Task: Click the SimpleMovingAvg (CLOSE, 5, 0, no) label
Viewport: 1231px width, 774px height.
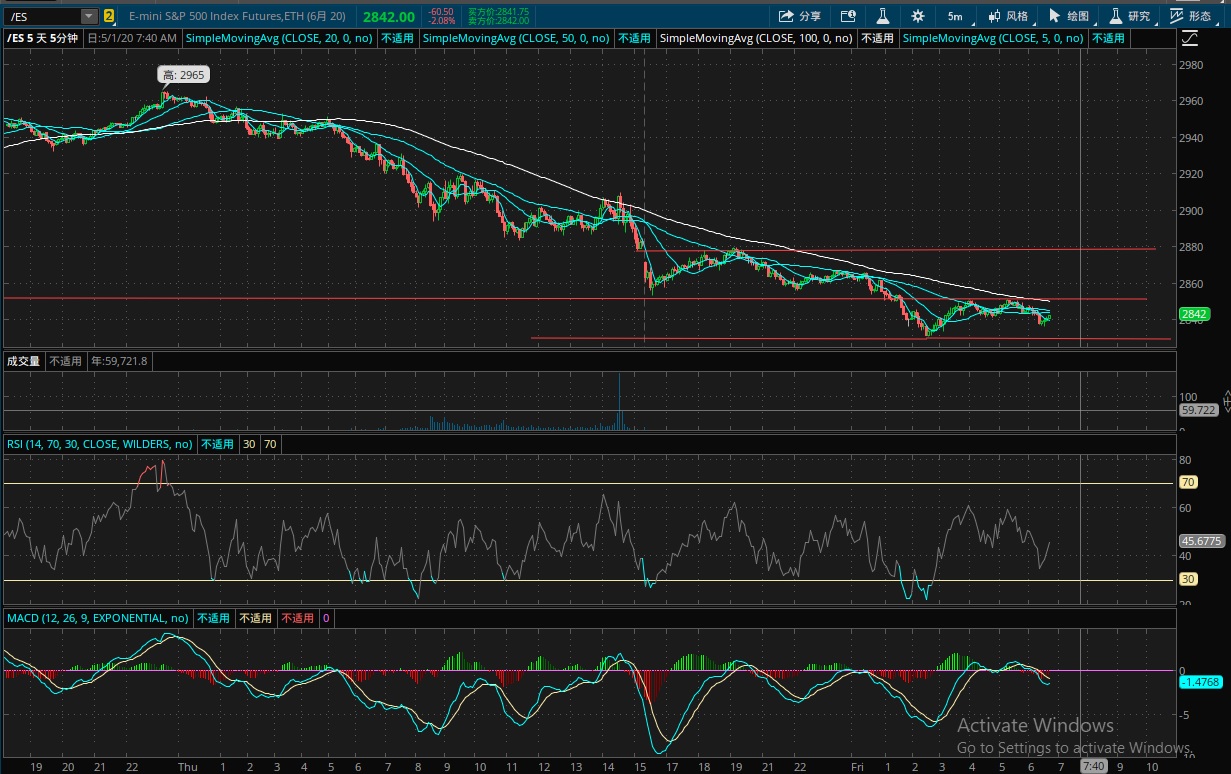Action: click(x=993, y=38)
